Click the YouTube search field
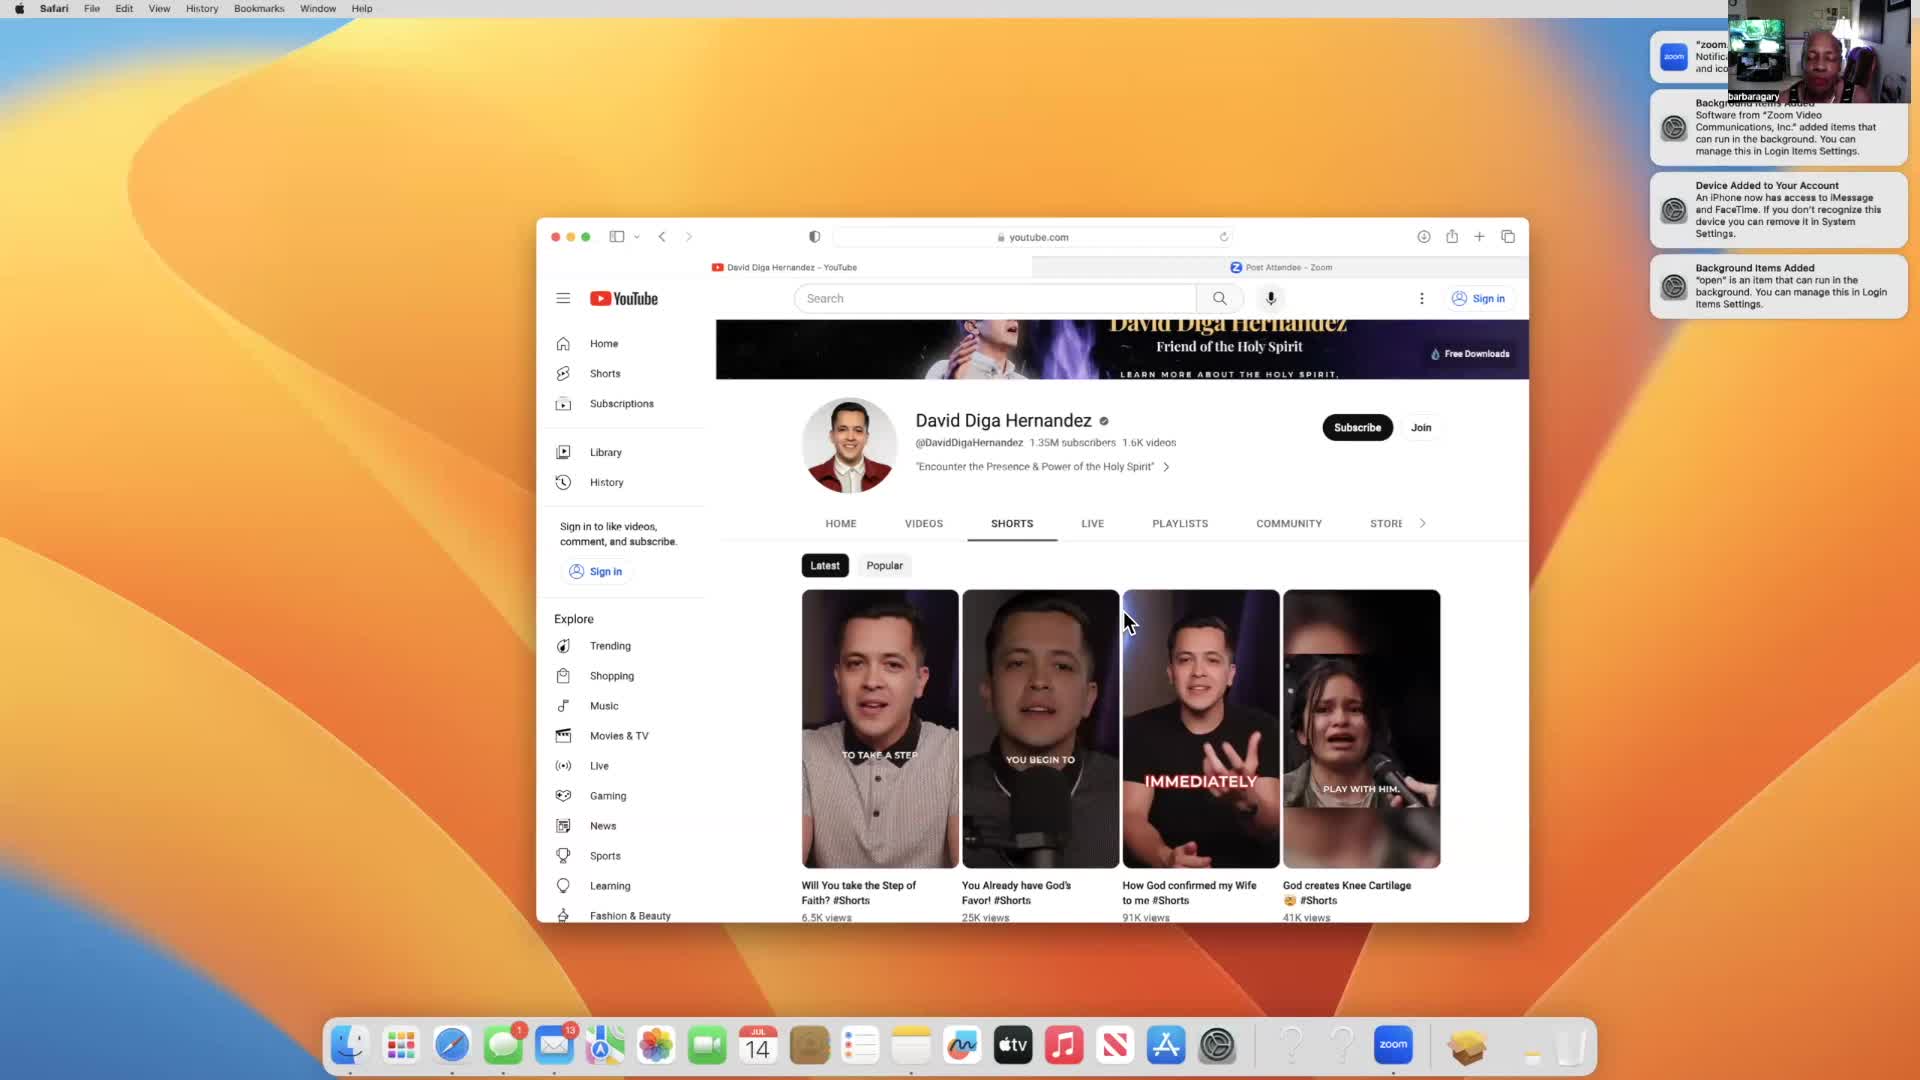Viewport: 1920px width, 1080px height. tap(995, 298)
